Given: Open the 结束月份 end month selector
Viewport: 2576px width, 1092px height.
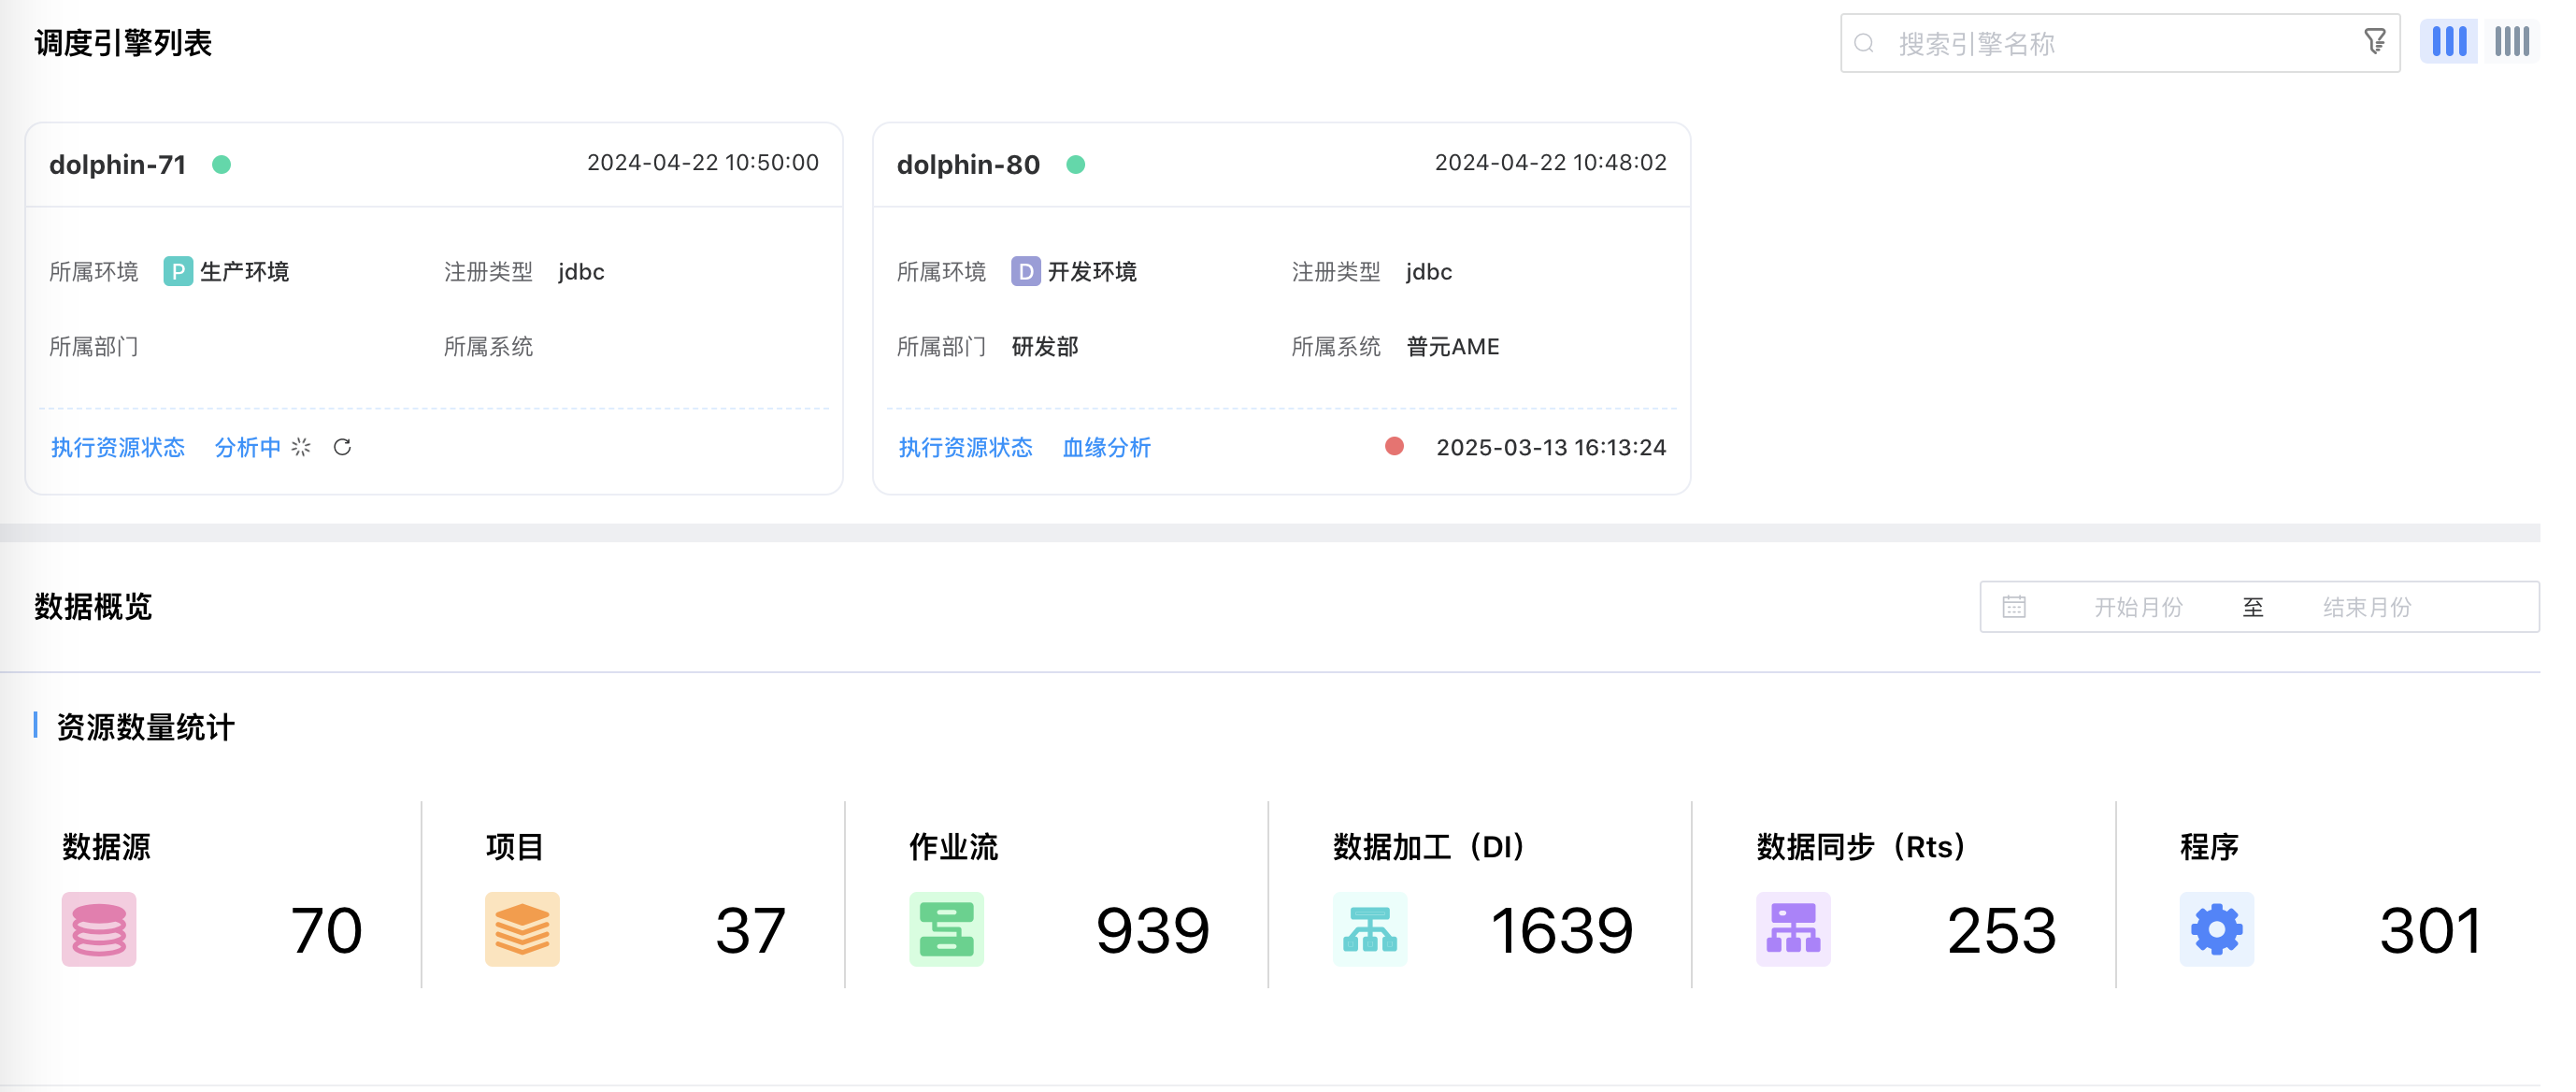Looking at the screenshot, I should click(2366, 605).
